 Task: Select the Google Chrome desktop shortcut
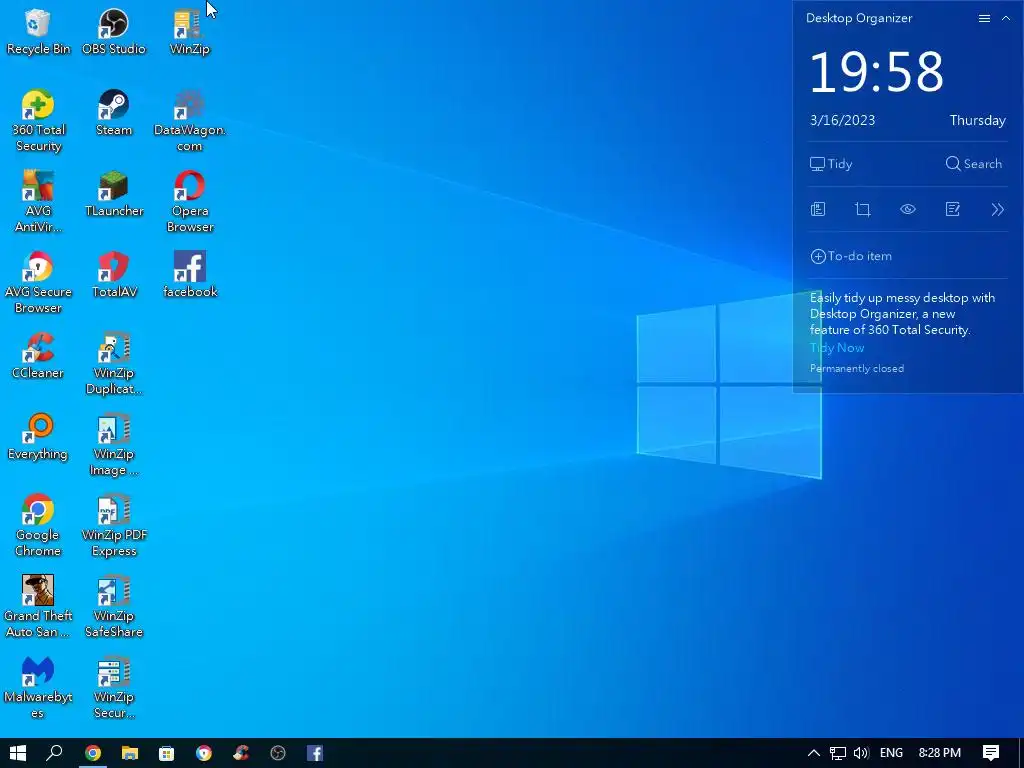[x=38, y=526]
